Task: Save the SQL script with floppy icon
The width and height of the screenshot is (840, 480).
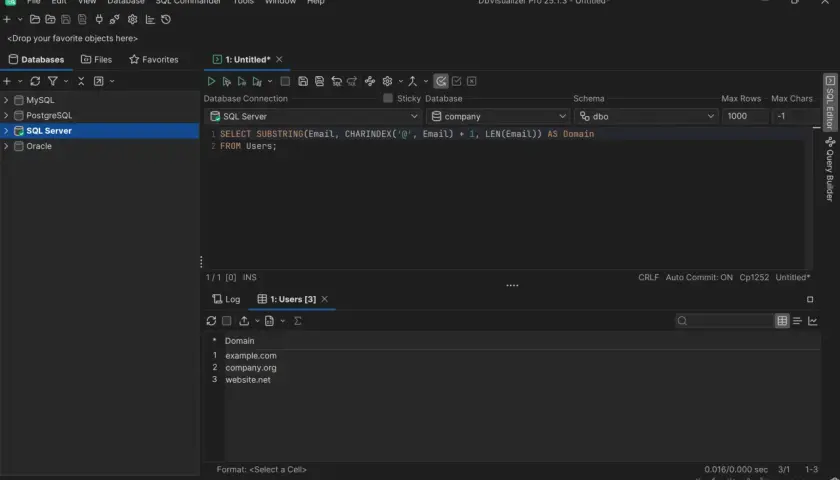Action: [x=303, y=81]
